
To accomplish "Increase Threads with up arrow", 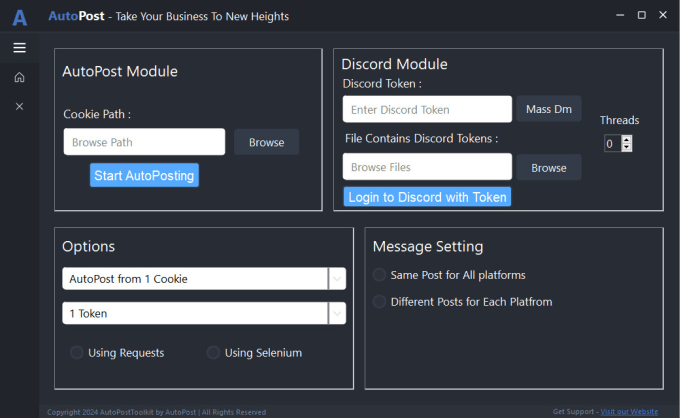I will pos(626,140).
